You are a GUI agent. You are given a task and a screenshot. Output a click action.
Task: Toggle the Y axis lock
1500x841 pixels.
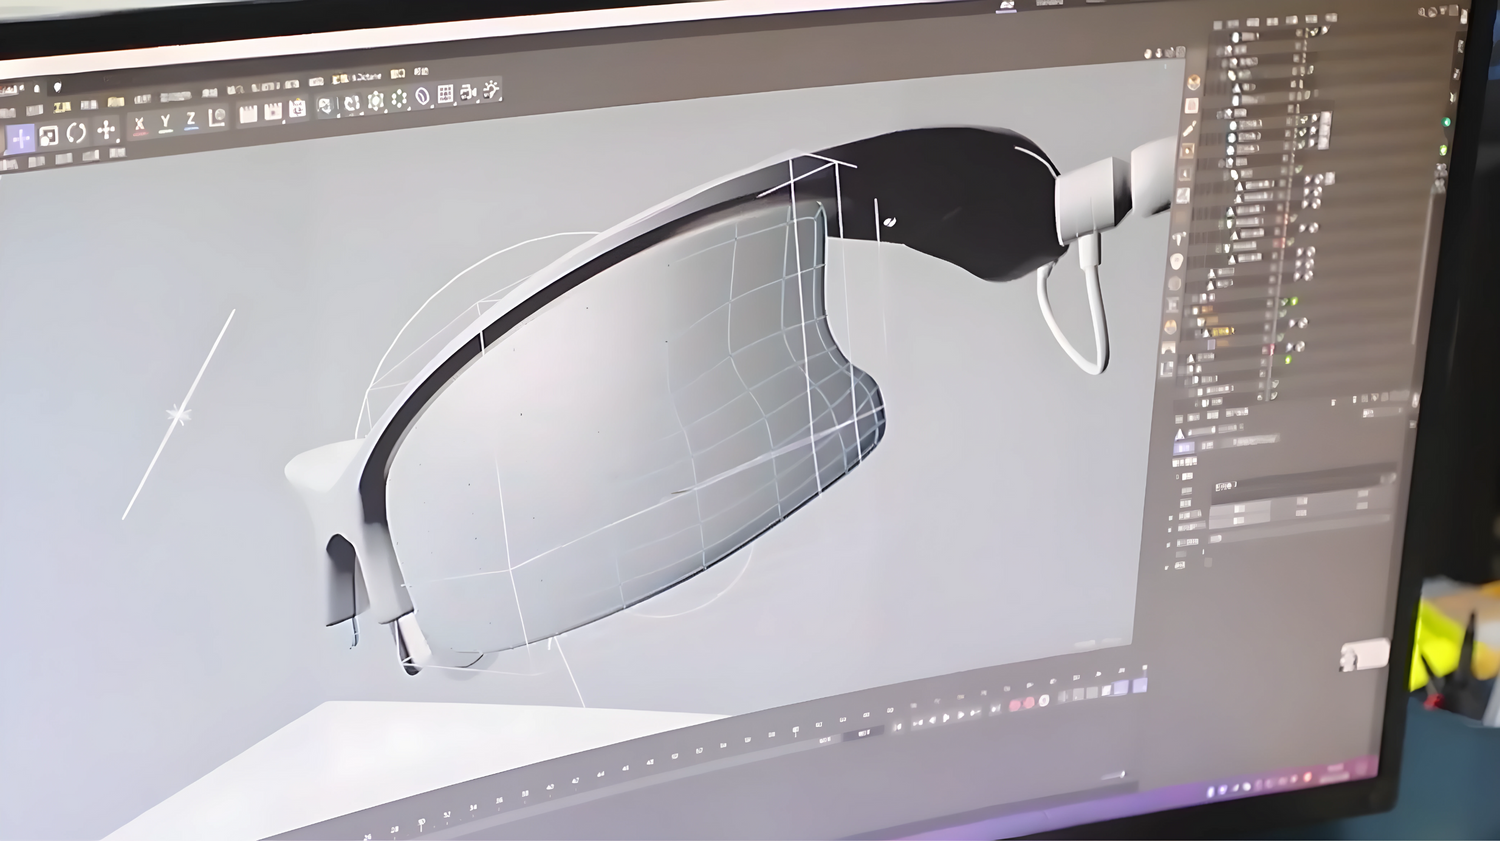pos(166,122)
